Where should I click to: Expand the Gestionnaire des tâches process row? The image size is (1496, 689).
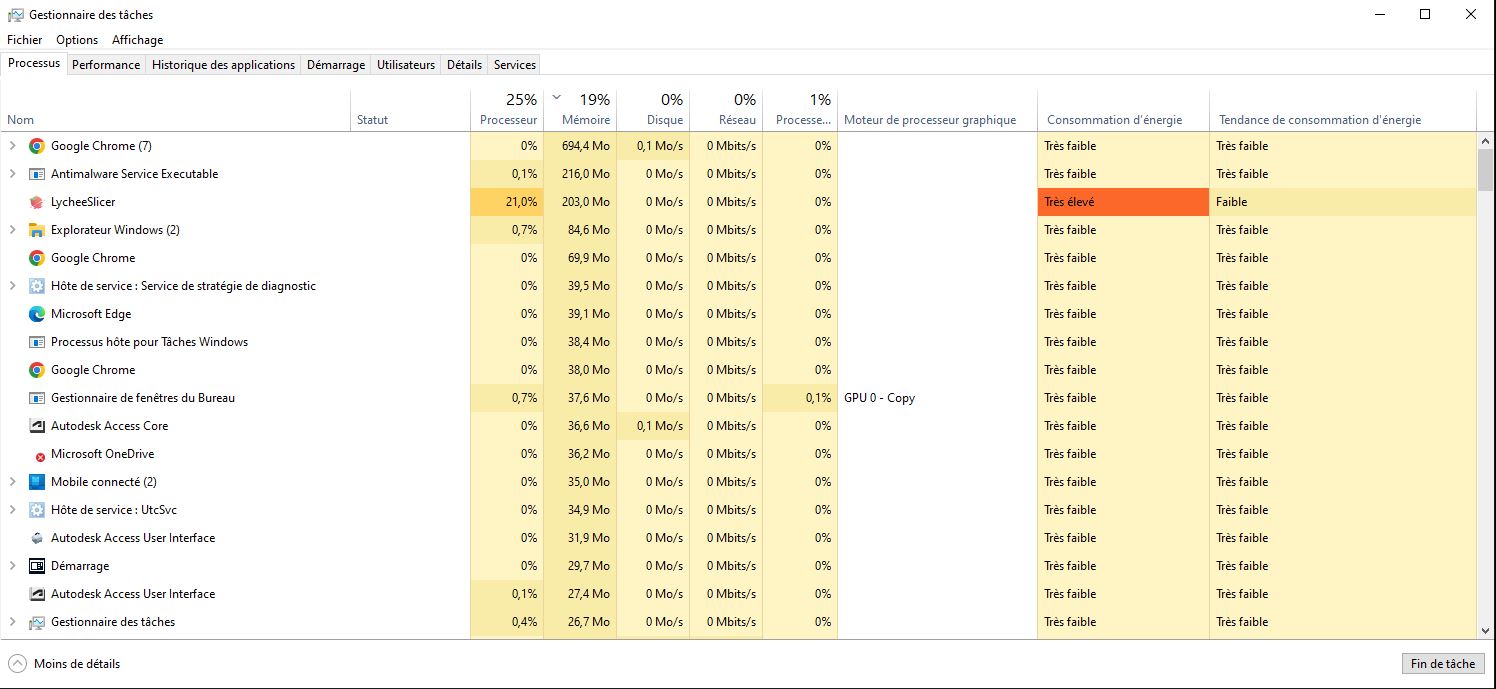click(13, 622)
